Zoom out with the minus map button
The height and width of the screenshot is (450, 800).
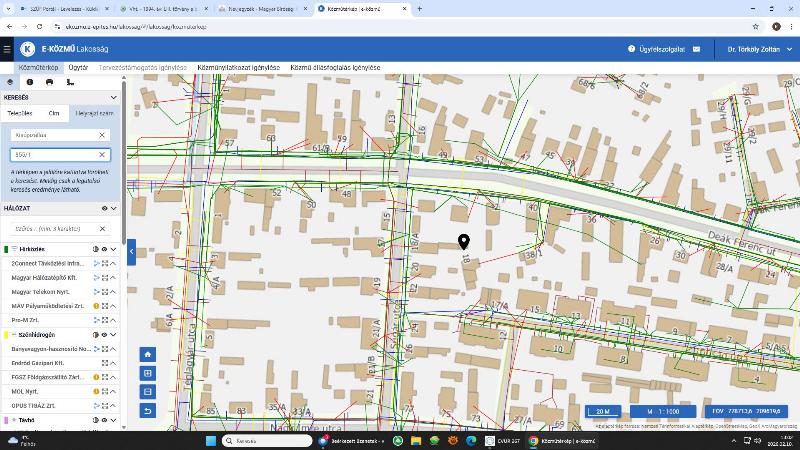click(148, 392)
